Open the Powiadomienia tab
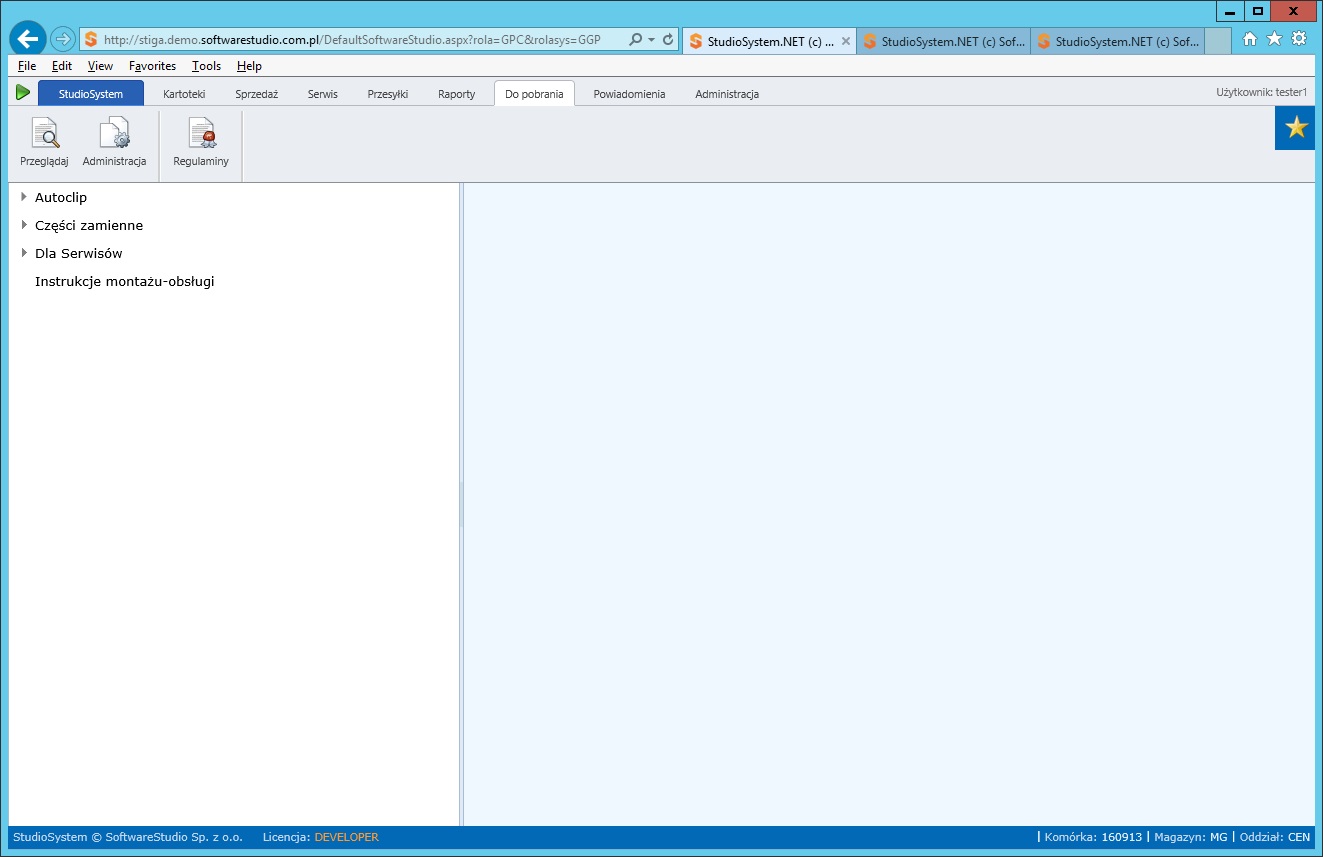This screenshot has width=1323, height=857. tap(629, 94)
